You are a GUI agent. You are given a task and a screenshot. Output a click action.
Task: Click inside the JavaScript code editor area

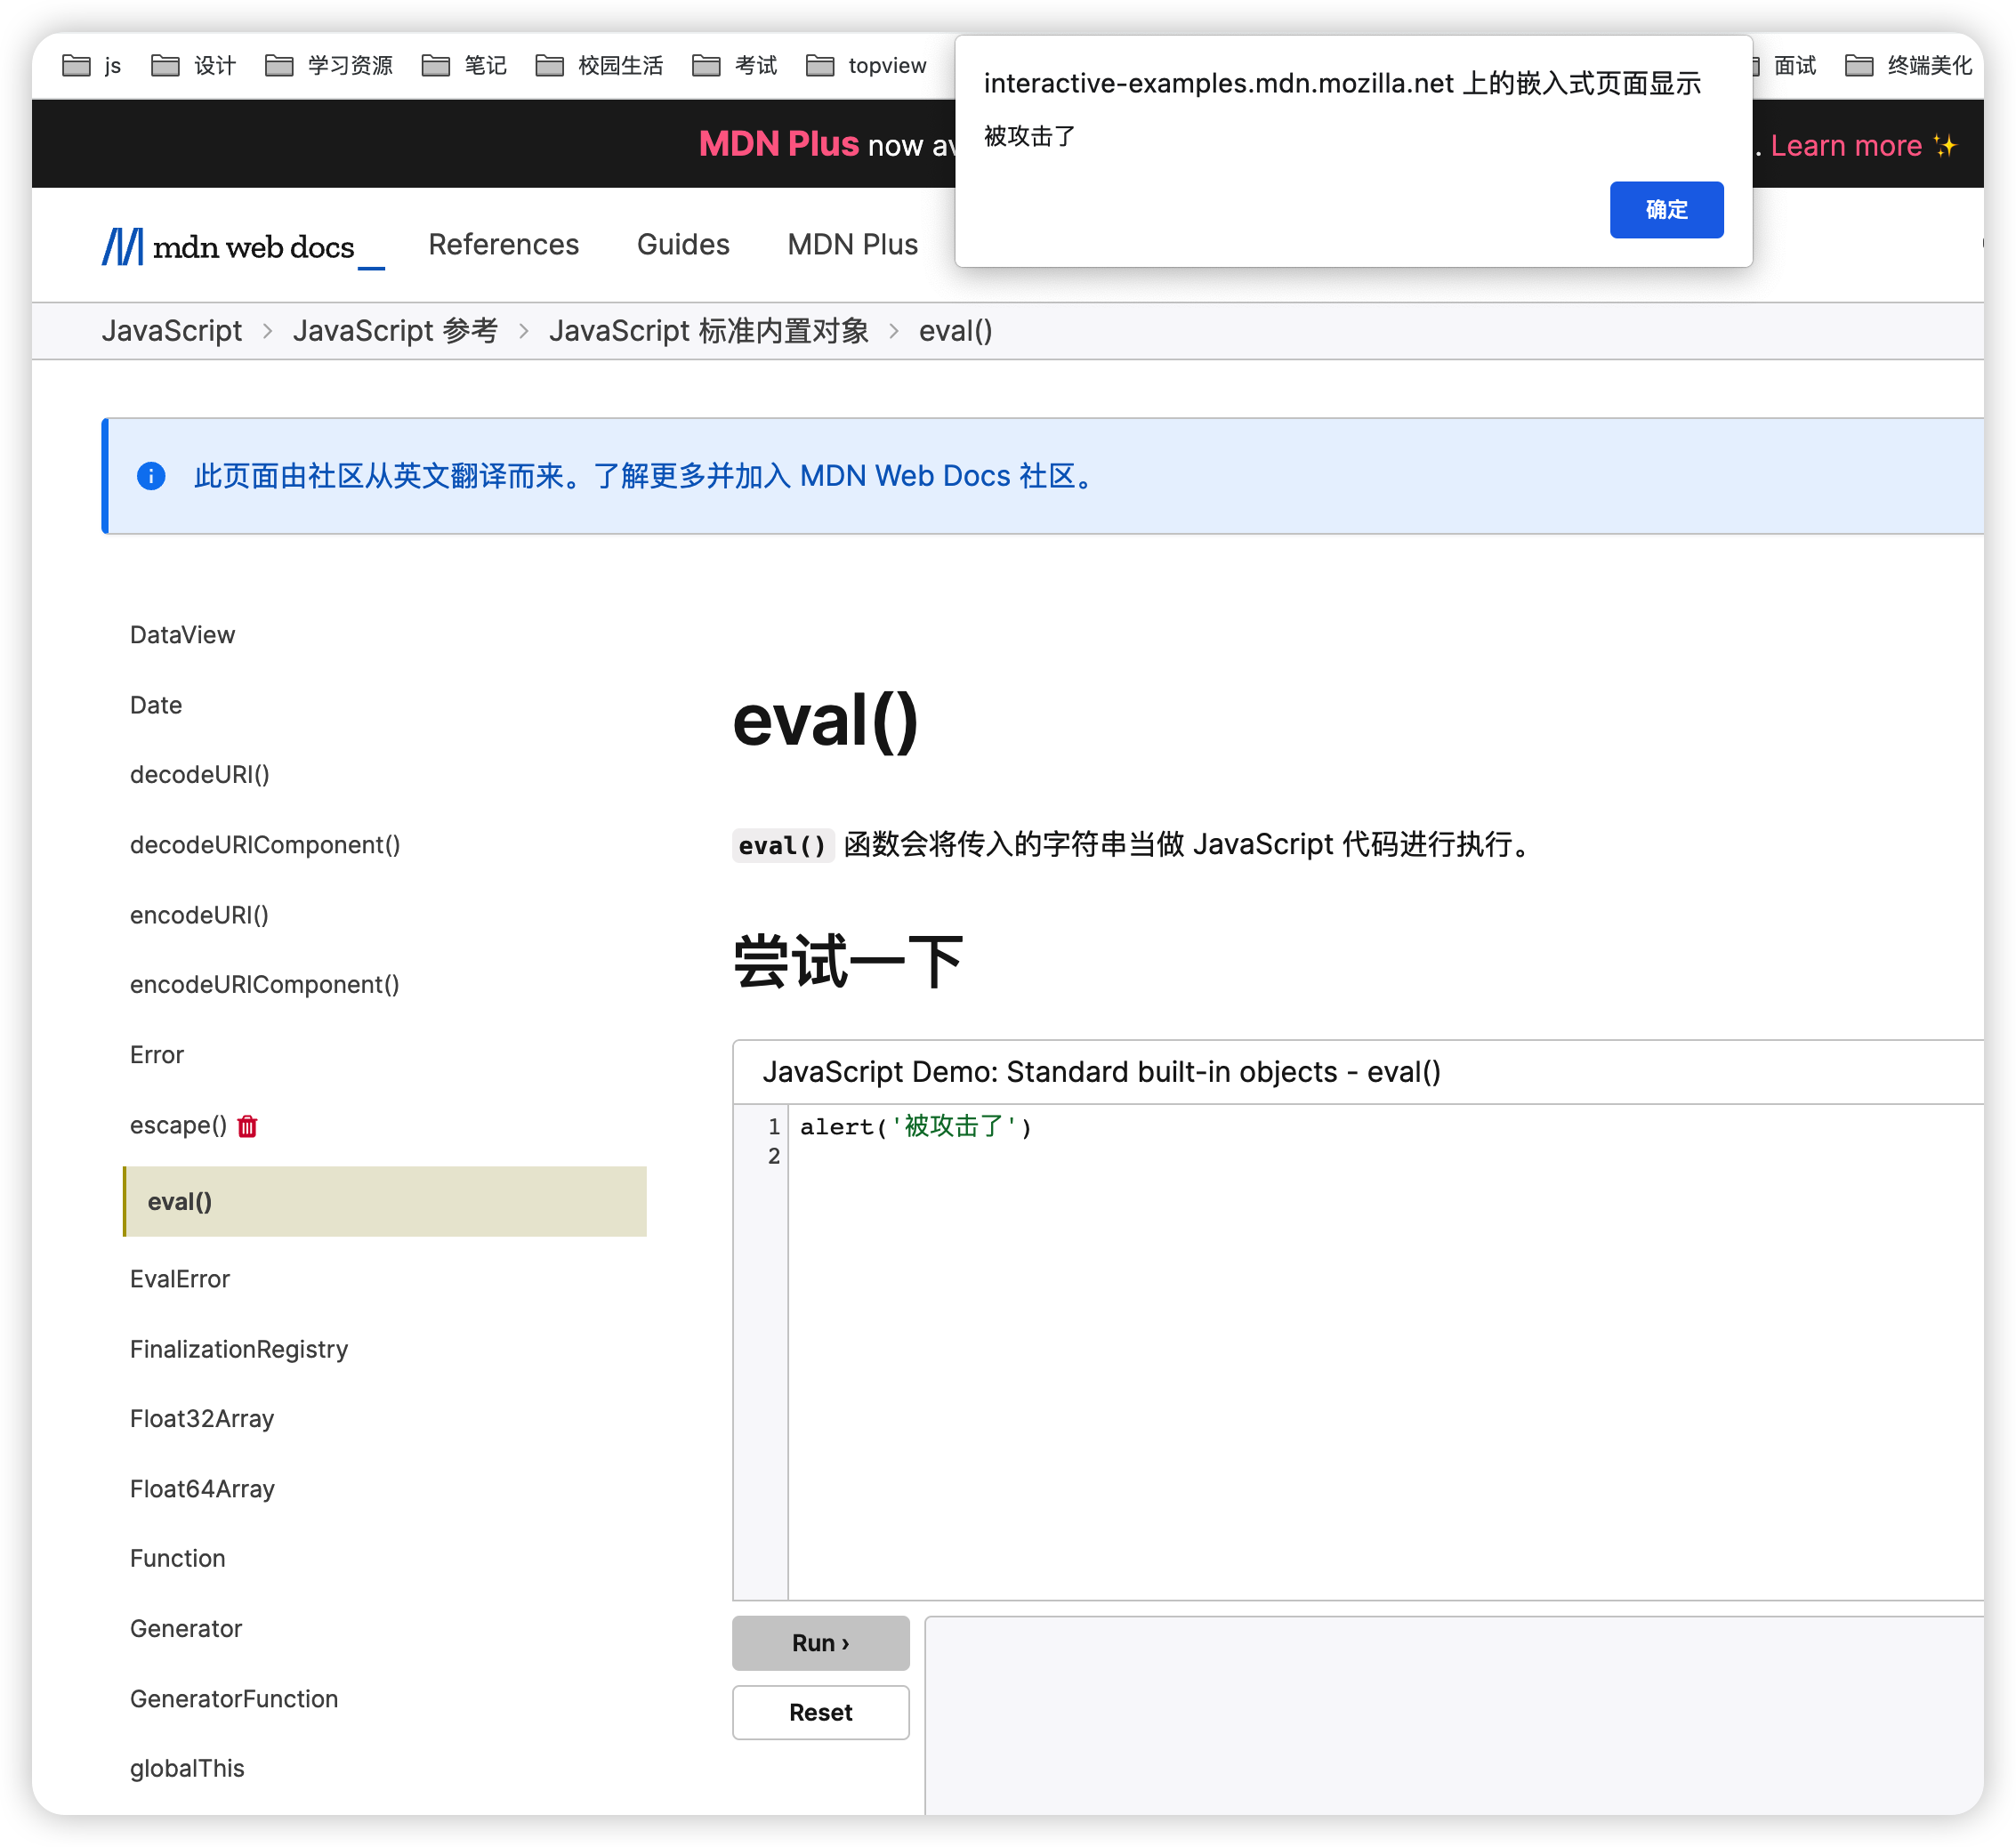coord(1300,1350)
